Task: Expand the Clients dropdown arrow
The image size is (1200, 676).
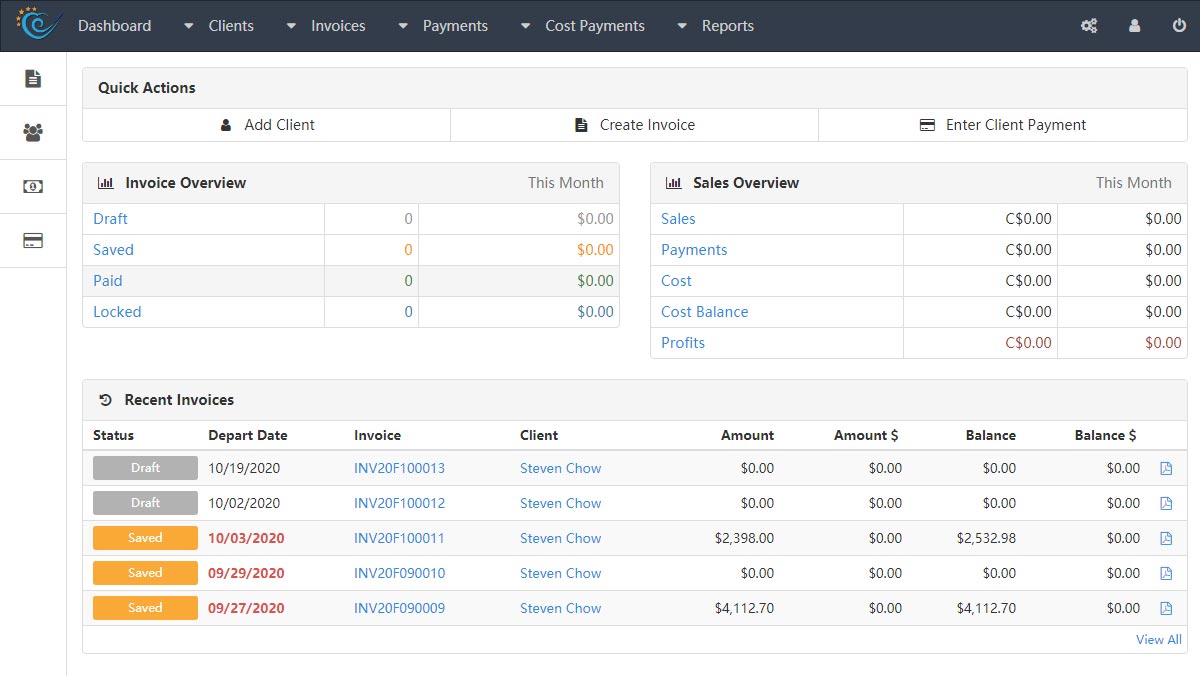Action: click(x=189, y=26)
